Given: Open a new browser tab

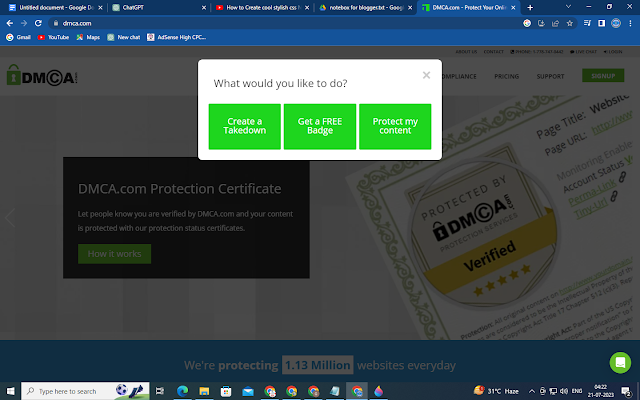Looking at the screenshot, I should pyautogui.click(x=530, y=7).
